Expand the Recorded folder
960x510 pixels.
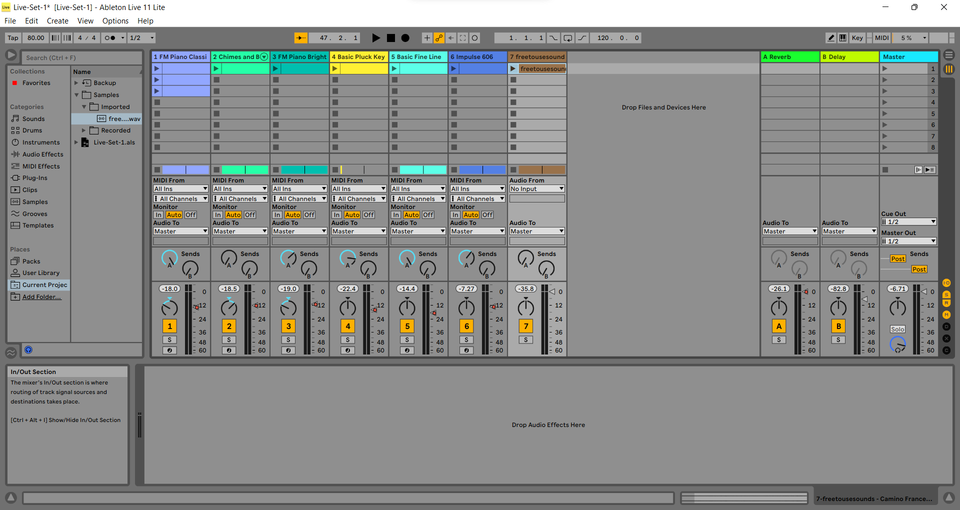pyautogui.click(x=84, y=130)
